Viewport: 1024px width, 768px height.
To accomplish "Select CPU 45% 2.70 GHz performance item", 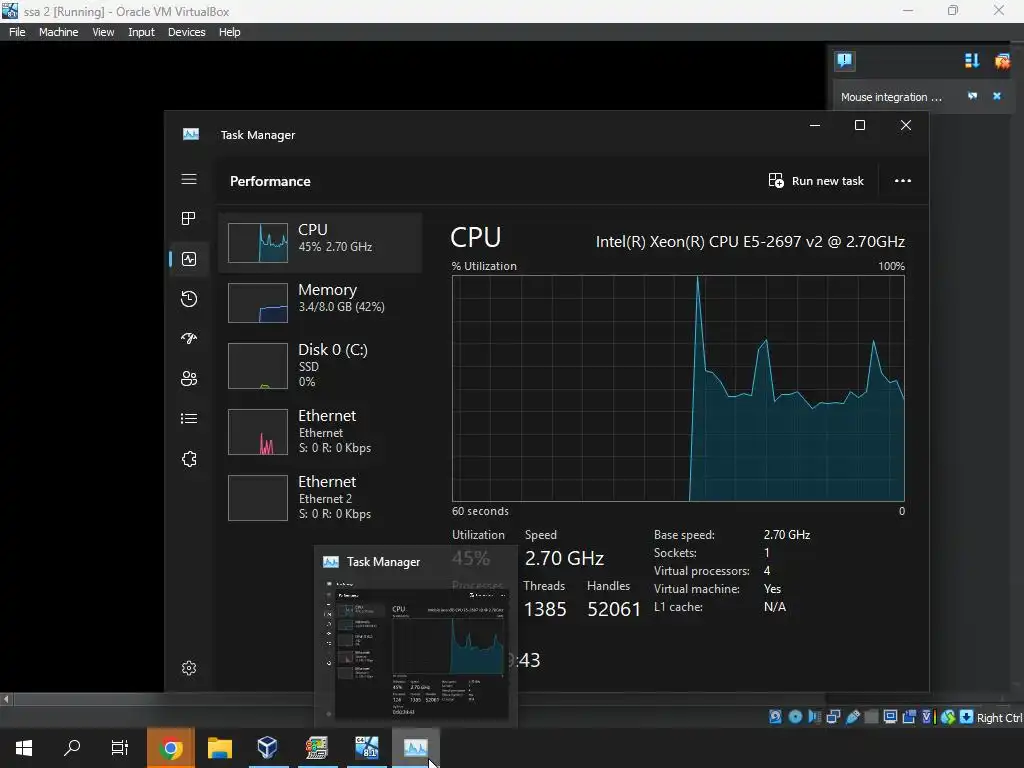I will (320, 242).
